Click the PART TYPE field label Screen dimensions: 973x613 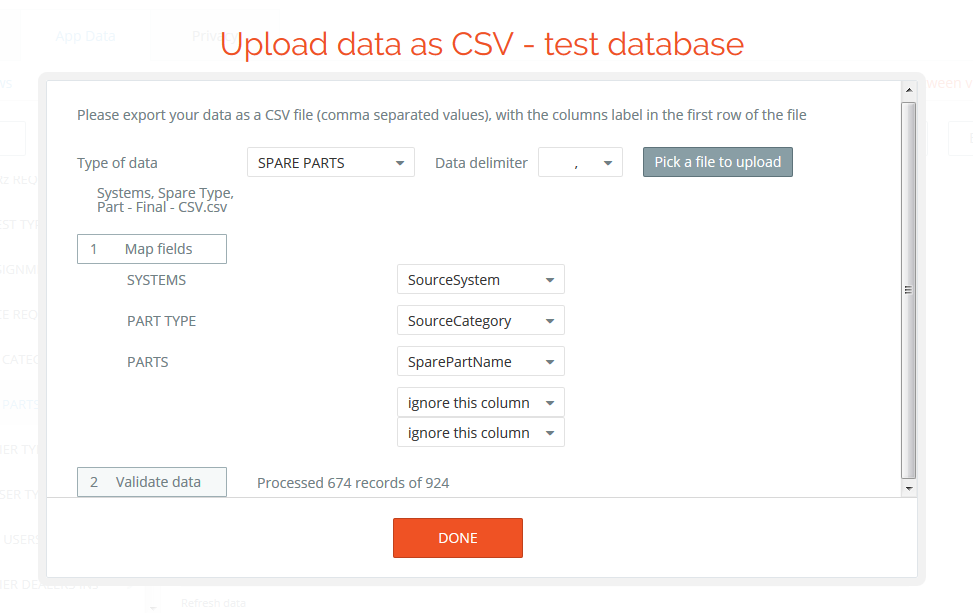tap(161, 321)
